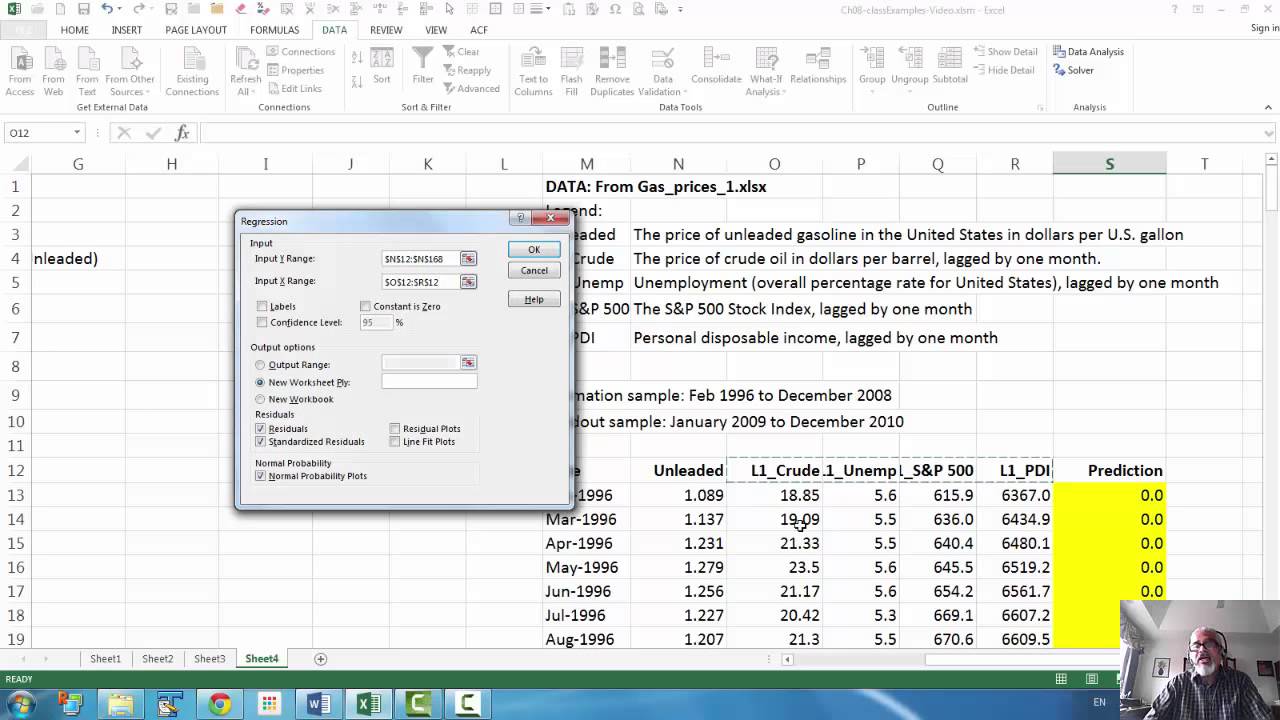Image resolution: width=1280 pixels, height=720 pixels.
Task: Open the Name Box dropdown arrow
Action: coord(77,133)
